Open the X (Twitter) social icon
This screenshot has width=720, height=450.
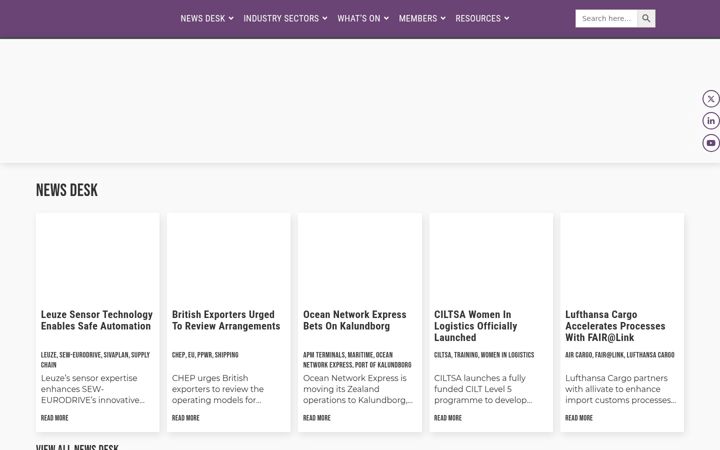coord(711,99)
